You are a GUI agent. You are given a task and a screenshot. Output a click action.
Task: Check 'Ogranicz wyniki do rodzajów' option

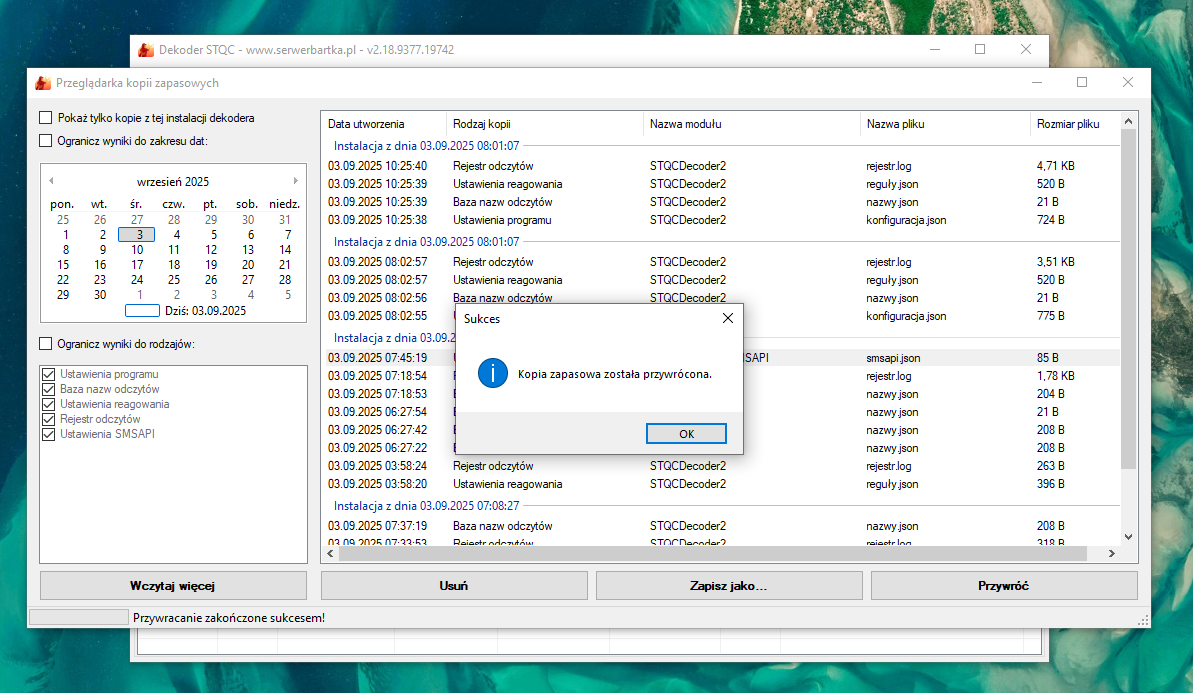46,344
